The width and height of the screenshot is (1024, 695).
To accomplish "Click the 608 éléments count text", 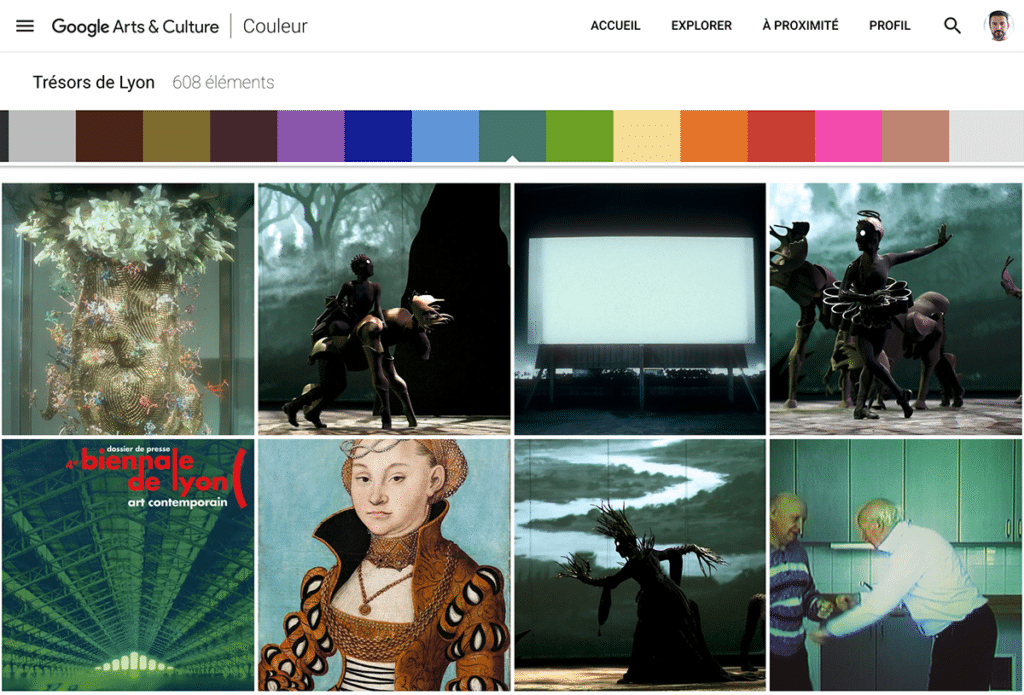I will [x=223, y=82].
